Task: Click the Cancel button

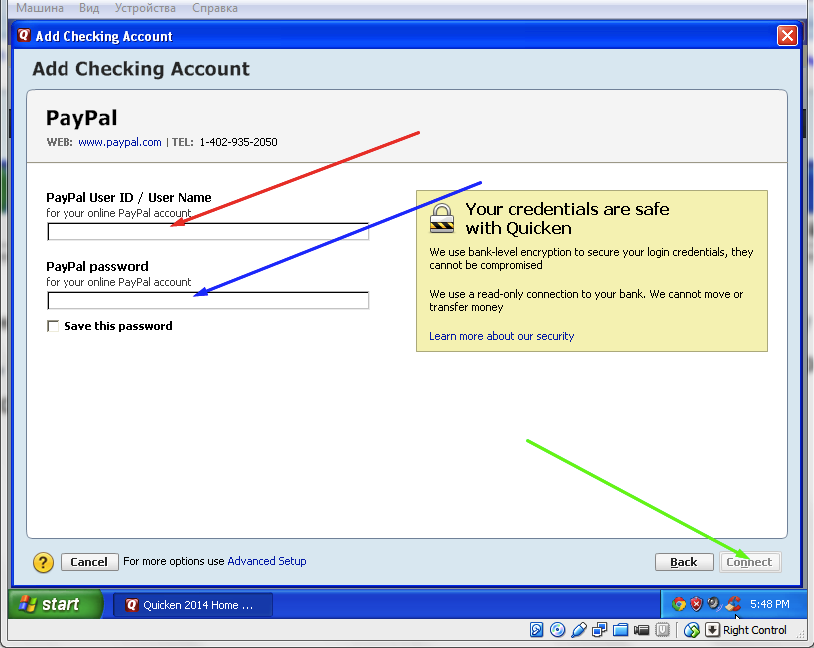Action: pyautogui.click(x=89, y=562)
